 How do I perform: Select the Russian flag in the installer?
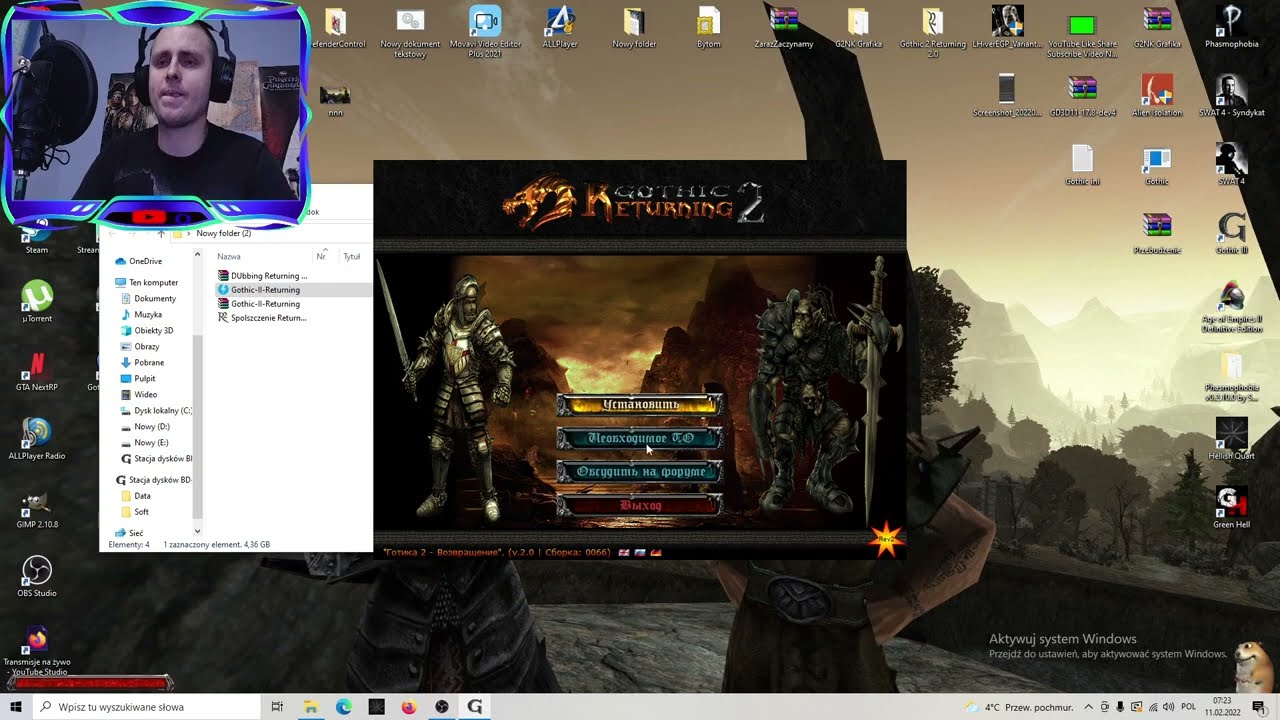tap(640, 552)
